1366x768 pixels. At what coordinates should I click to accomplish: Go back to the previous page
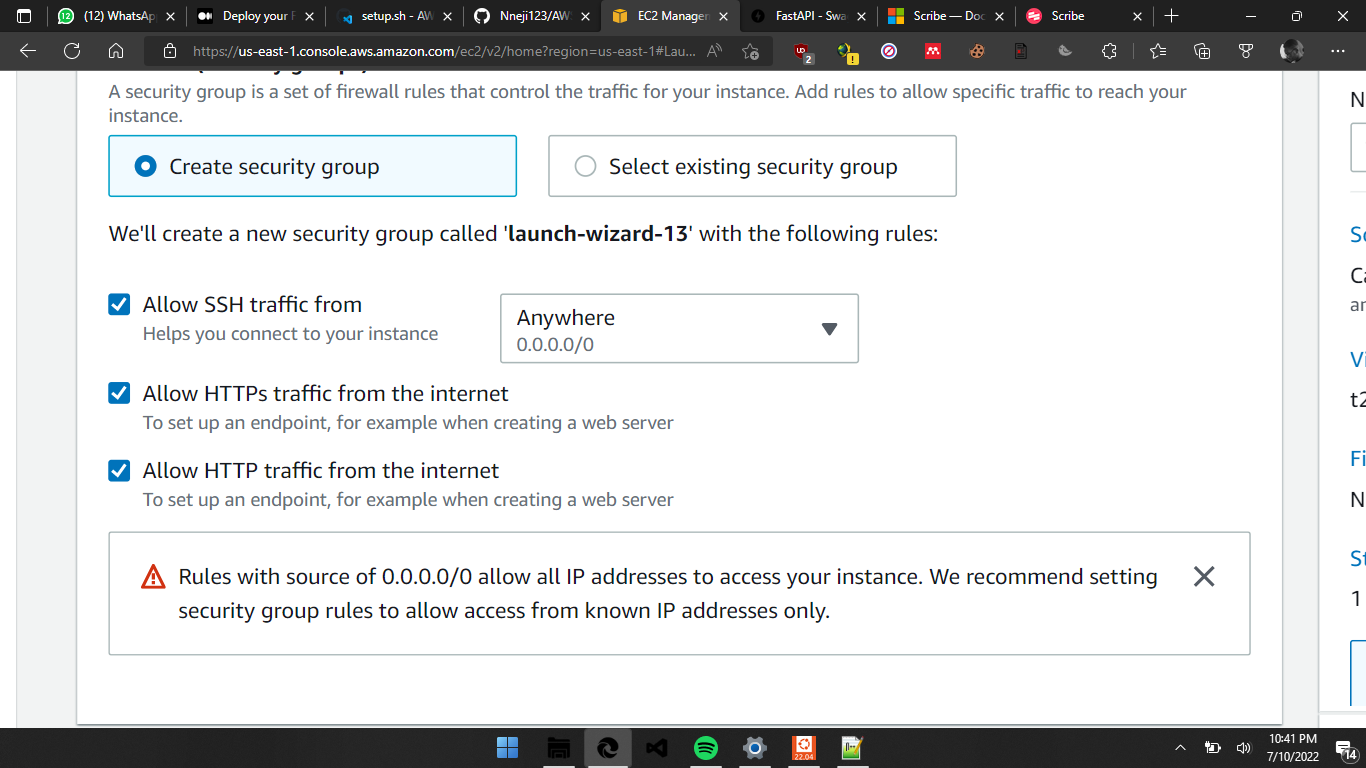tap(28, 51)
